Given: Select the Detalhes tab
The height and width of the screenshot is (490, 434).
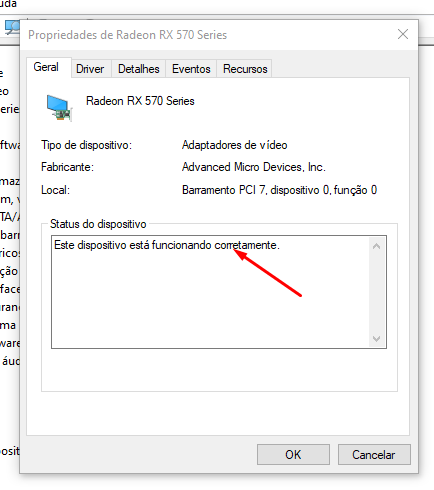Looking at the screenshot, I should pos(139,69).
